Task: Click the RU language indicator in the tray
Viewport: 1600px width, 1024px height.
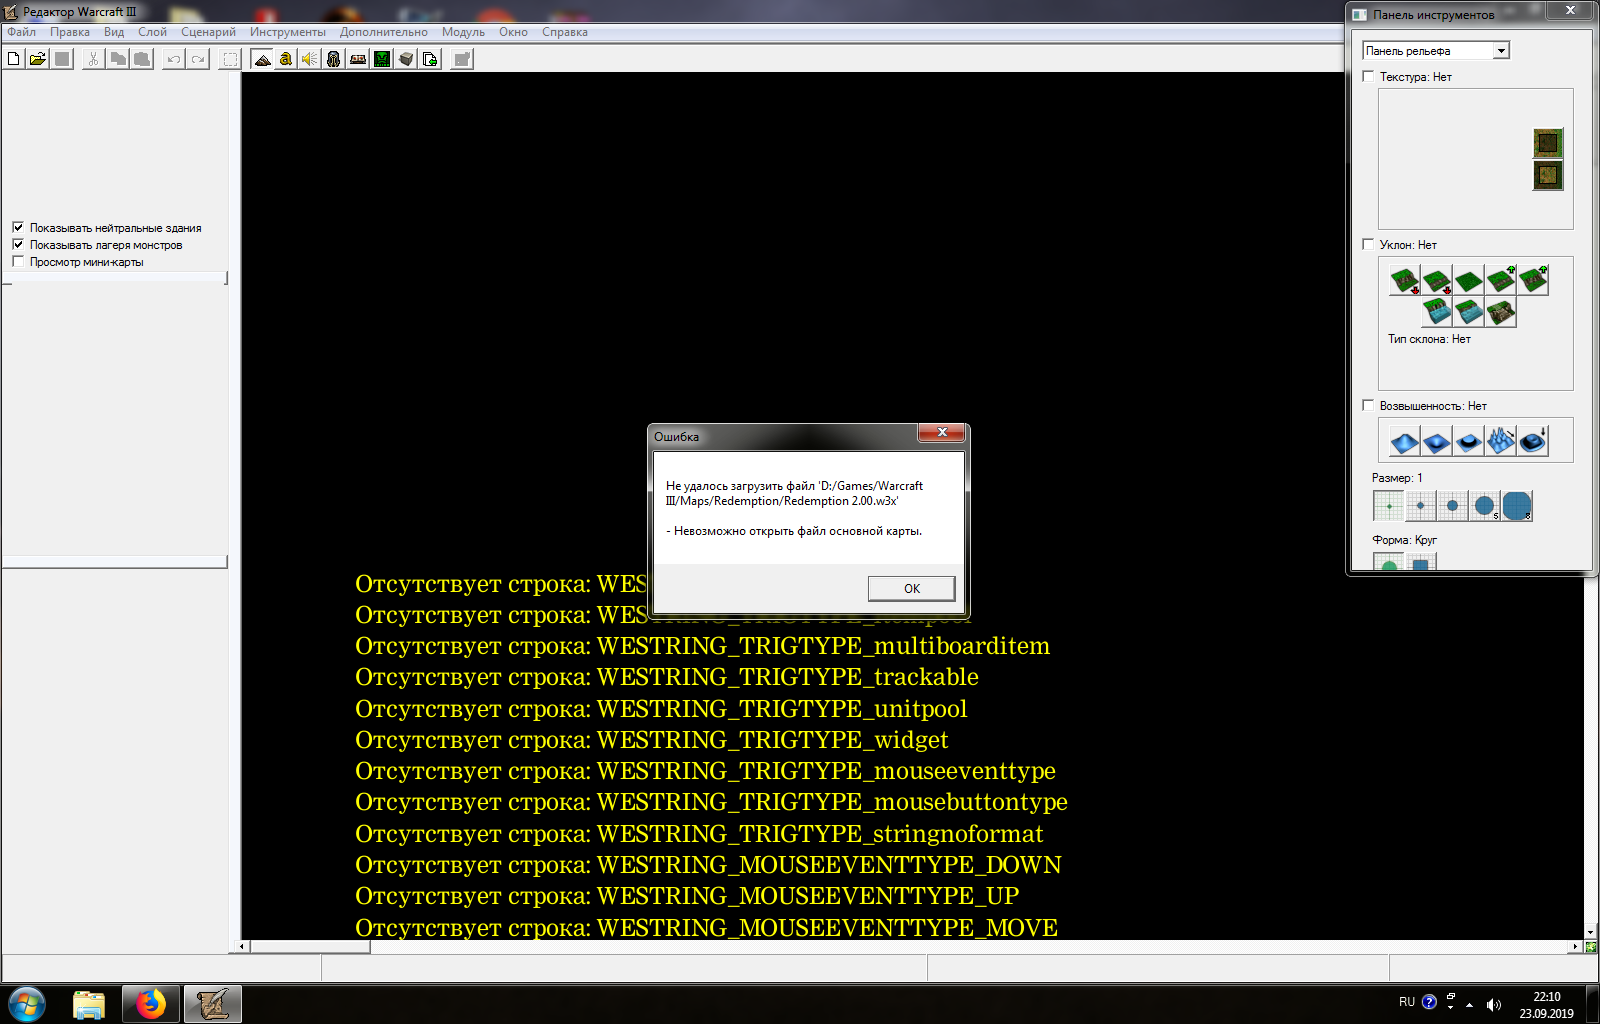Action: coord(1407,1002)
